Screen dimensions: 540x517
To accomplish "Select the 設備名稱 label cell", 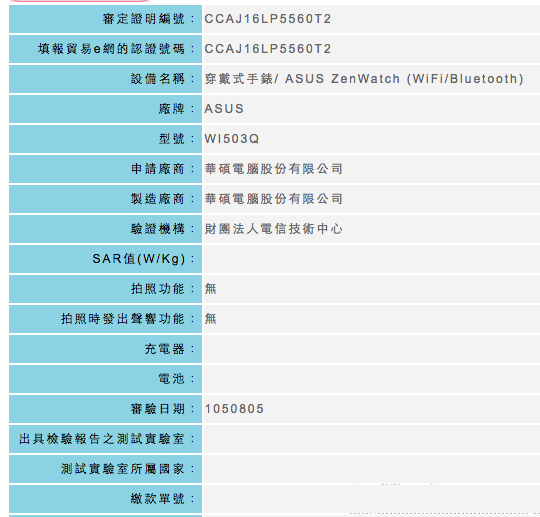I will 105,79.
